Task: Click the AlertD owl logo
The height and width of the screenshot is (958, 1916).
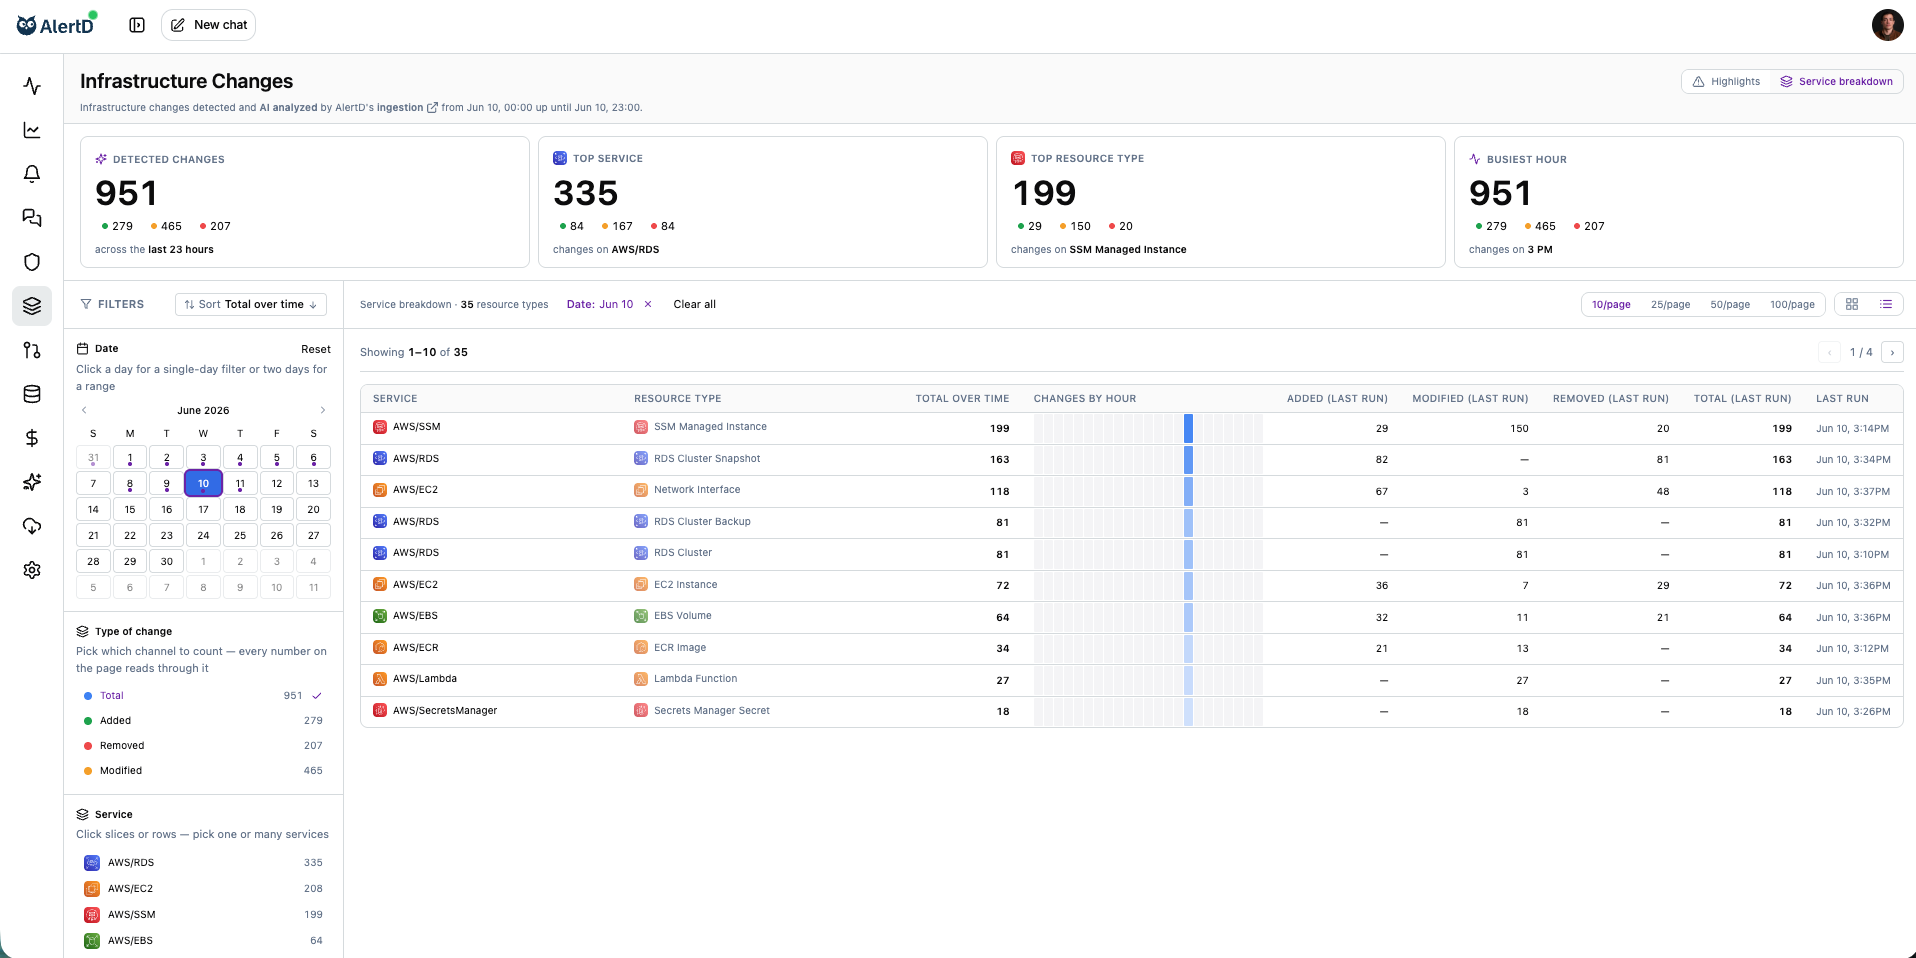Action: [x=56, y=25]
